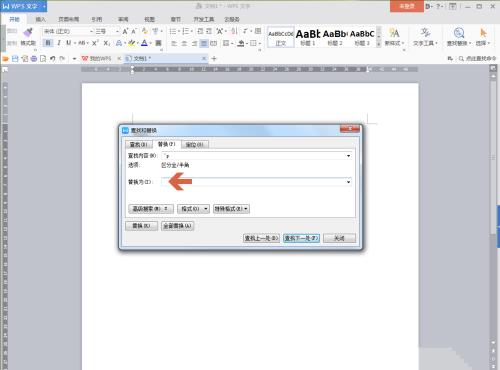The image size is (500, 370).
Task: Click the 查找下一处 (Find Next) button
Action: [x=301, y=238]
